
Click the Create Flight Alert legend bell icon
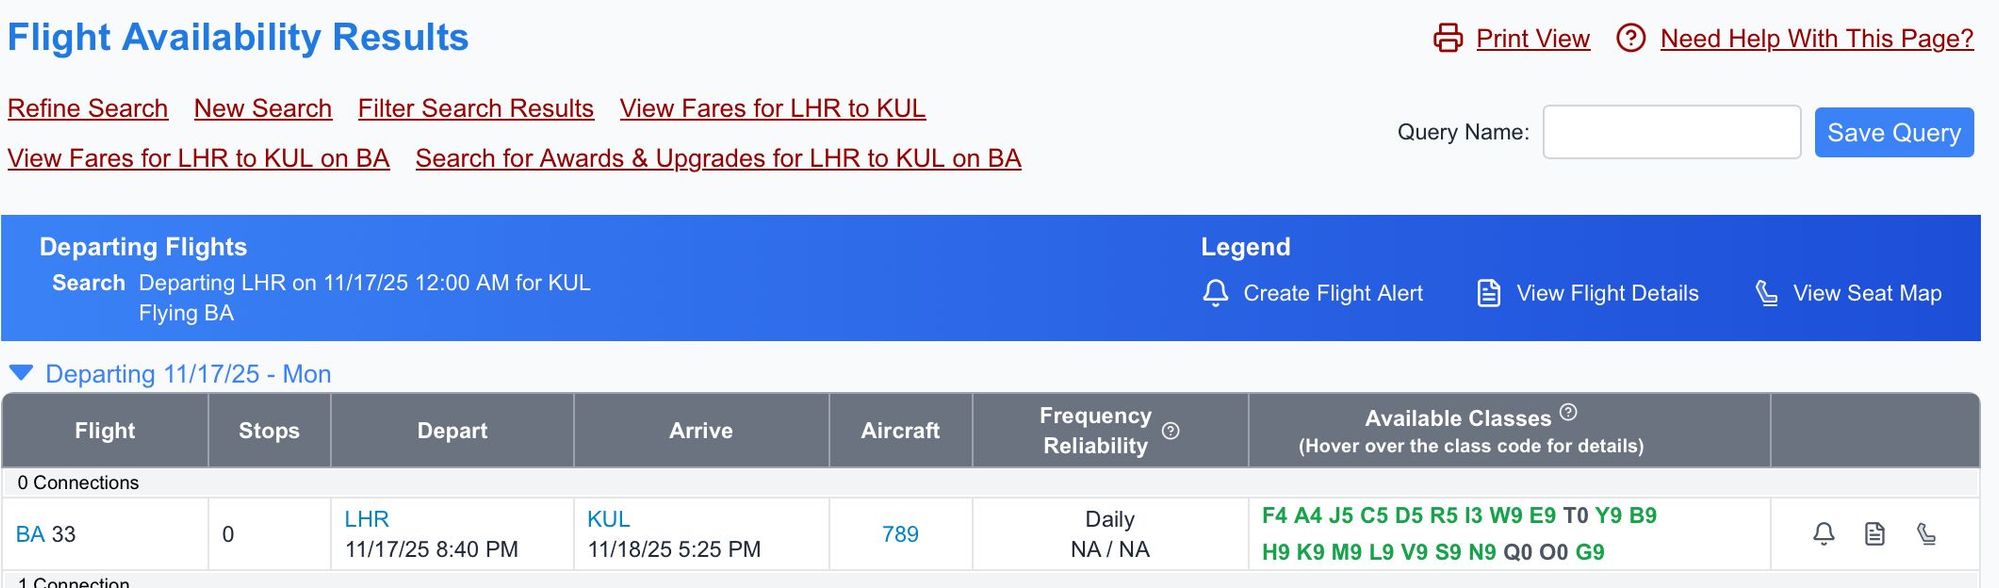1215,293
